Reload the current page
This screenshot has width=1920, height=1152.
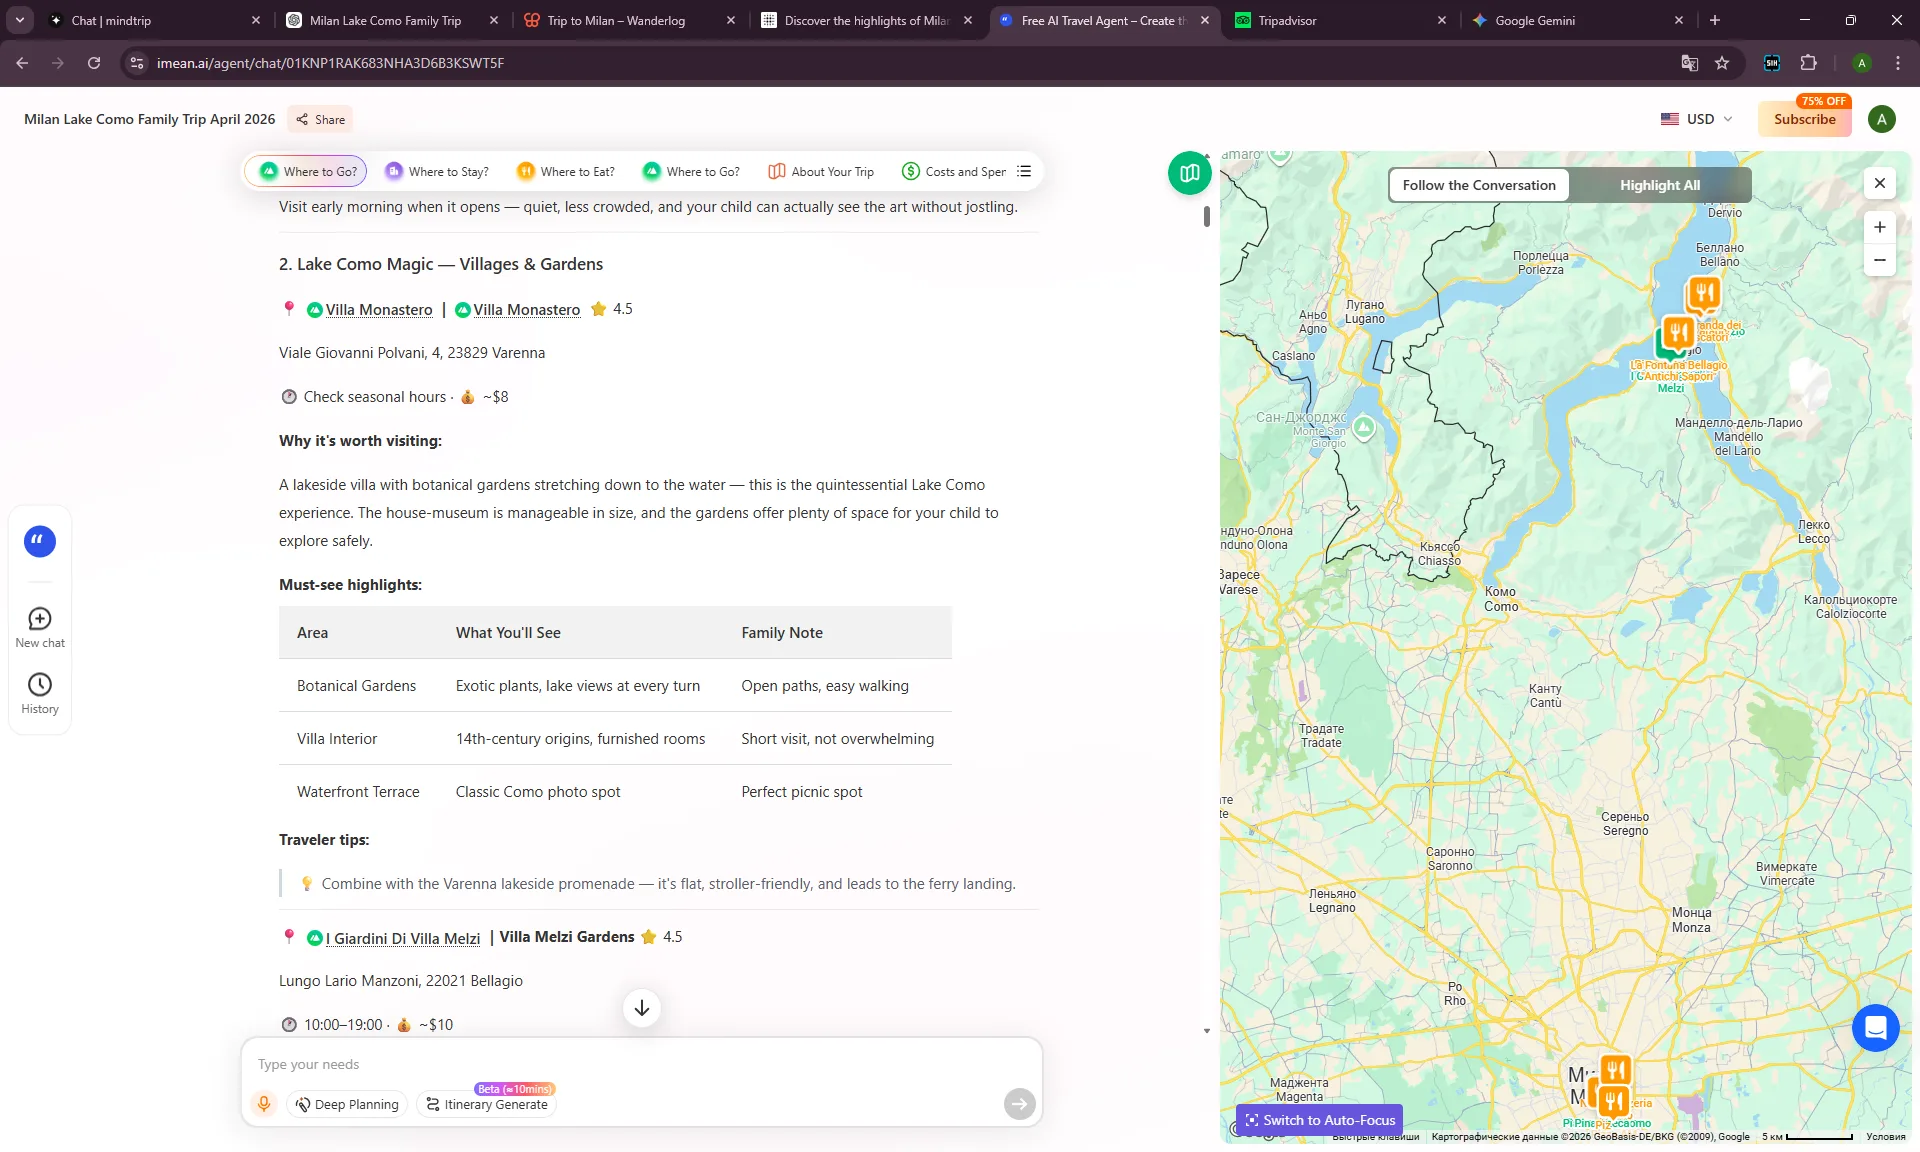pos(94,63)
